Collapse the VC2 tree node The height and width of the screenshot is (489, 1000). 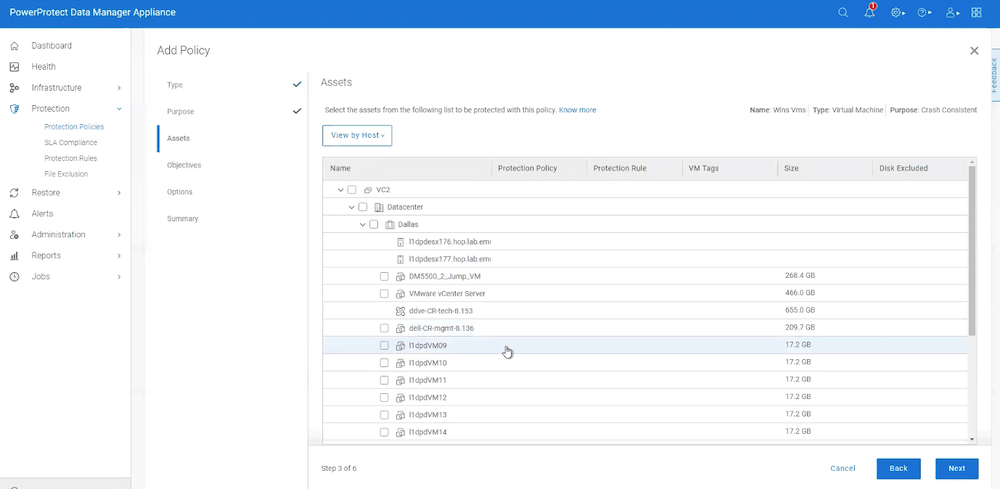341,190
